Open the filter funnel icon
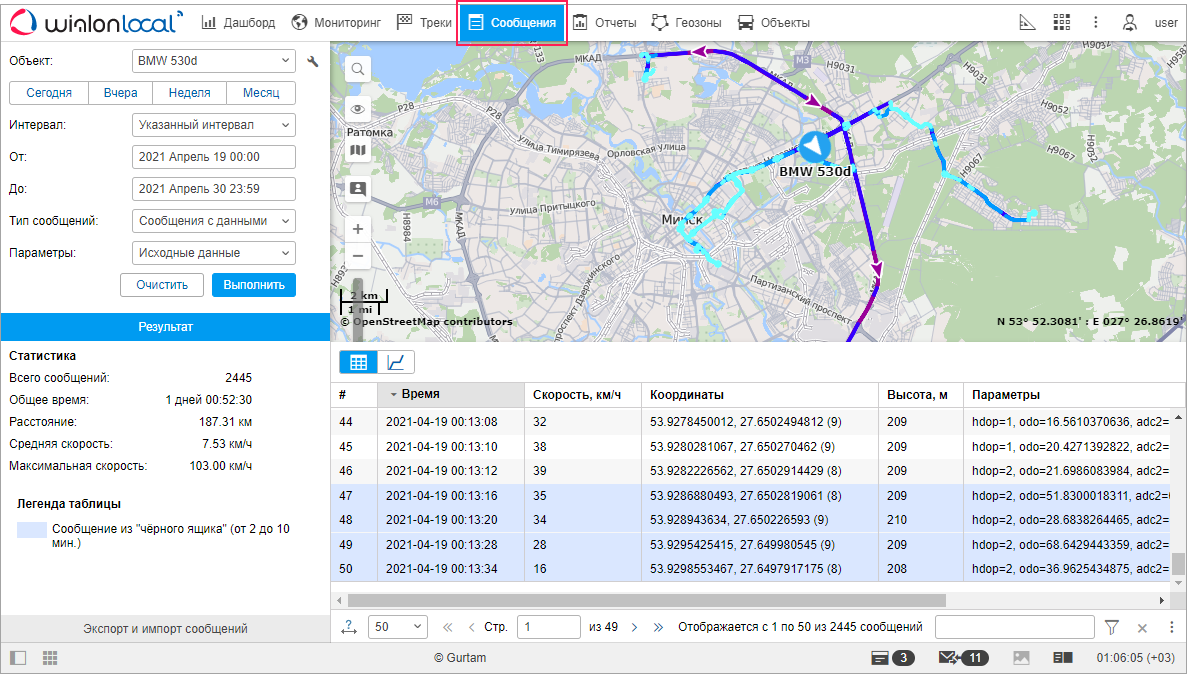The height and width of the screenshot is (674, 1187). tap(1111, 627)
